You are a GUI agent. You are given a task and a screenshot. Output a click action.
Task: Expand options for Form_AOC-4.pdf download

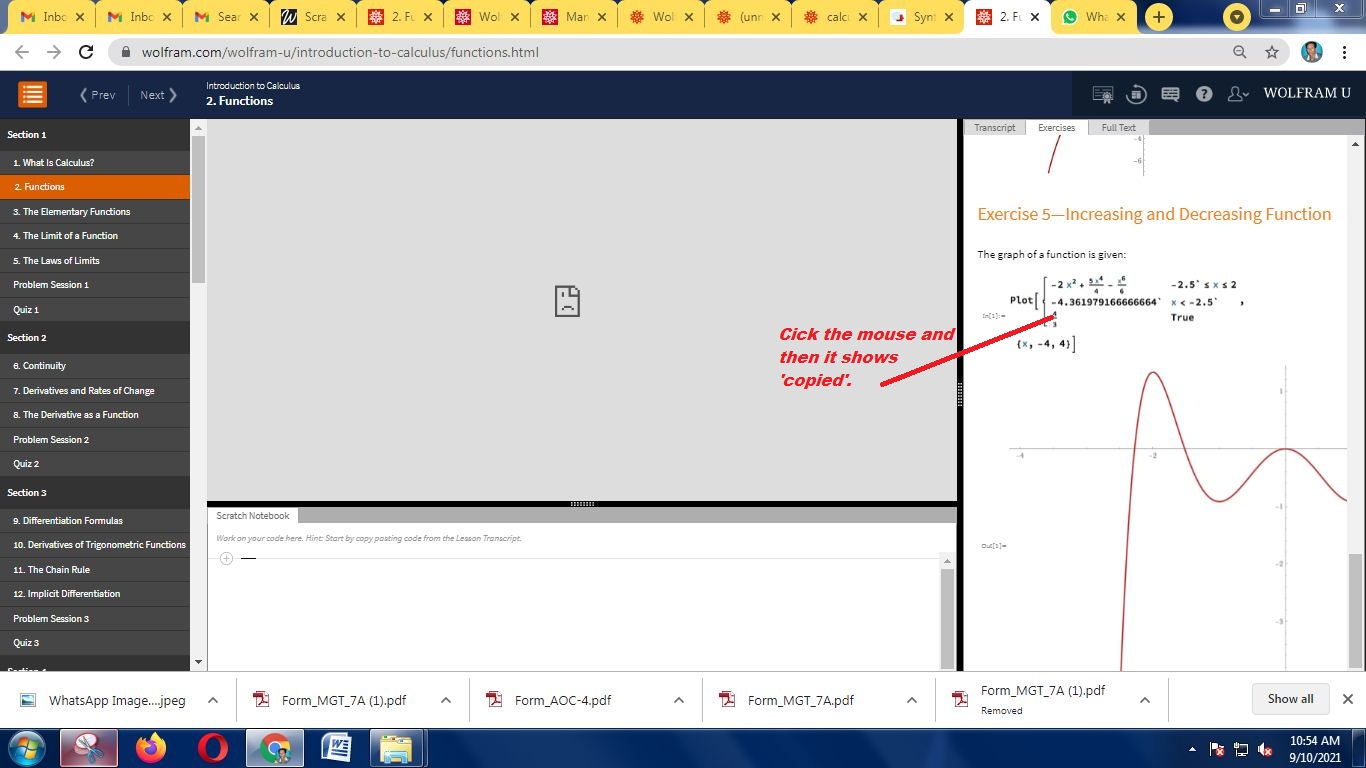pos(679,700)
